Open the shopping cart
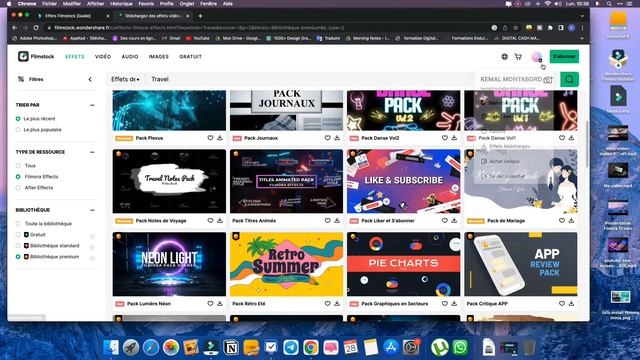 tap(518, 57)
